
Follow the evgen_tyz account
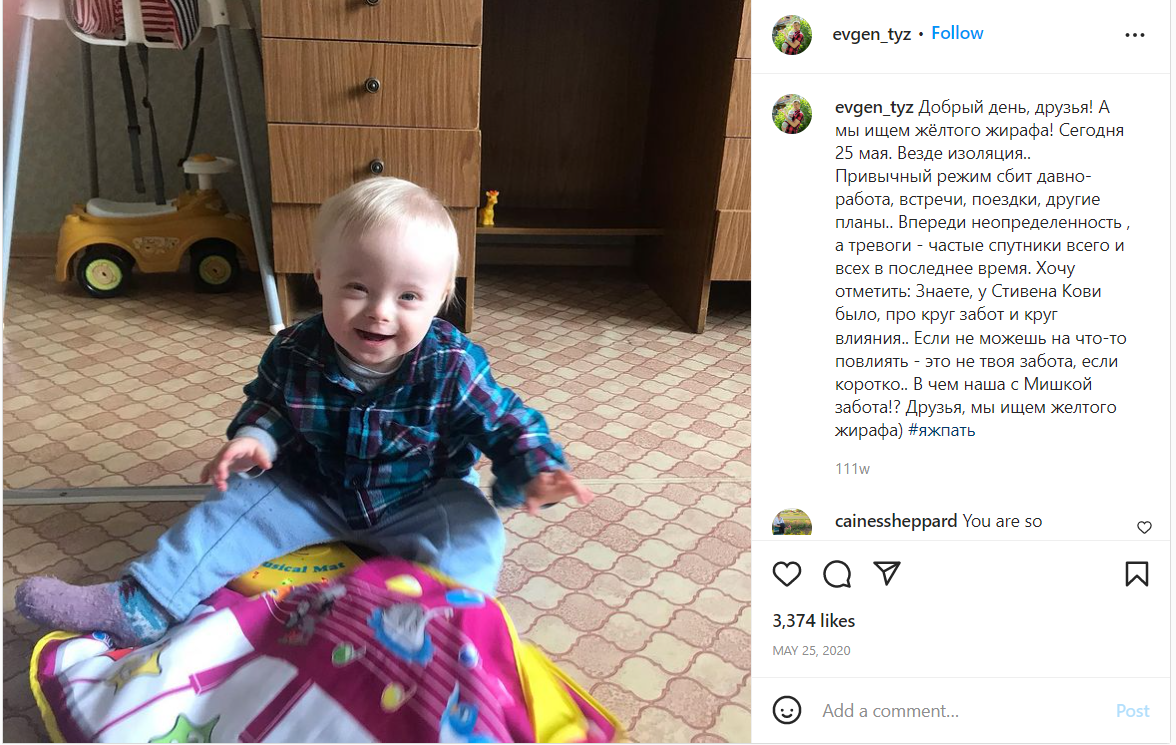pyautogui.click(x=957, y=33)
